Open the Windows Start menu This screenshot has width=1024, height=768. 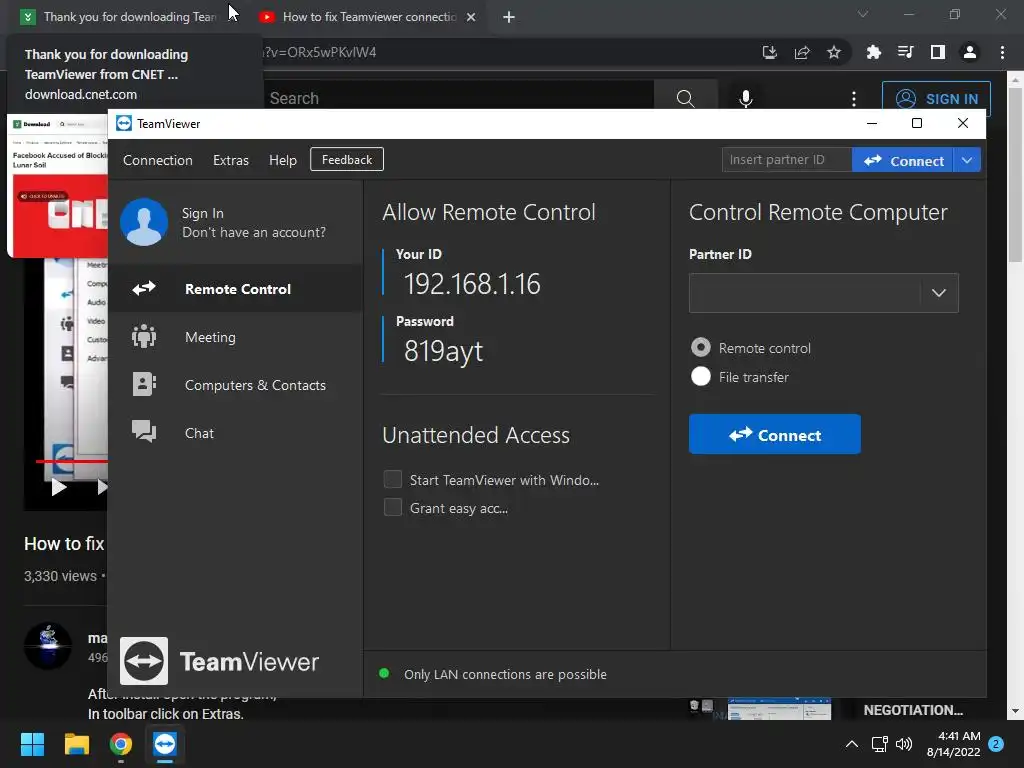[32, 744]
